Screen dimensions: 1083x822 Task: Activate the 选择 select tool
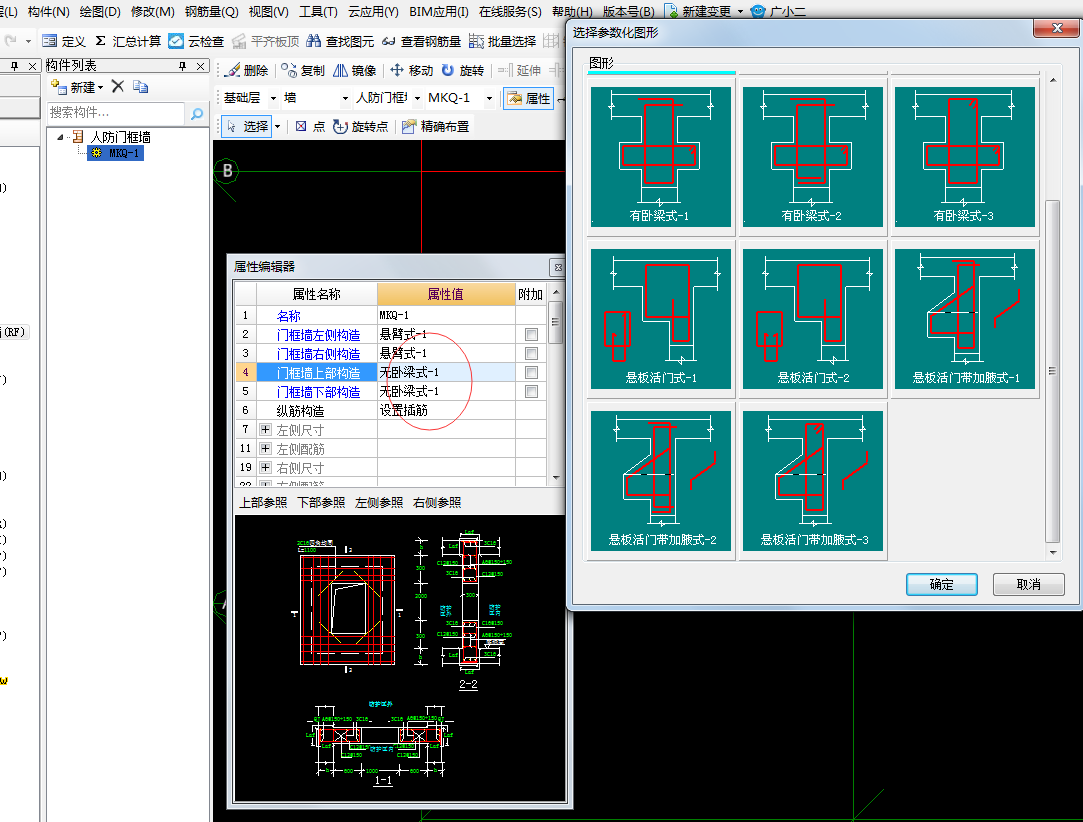tap(247, 126)
